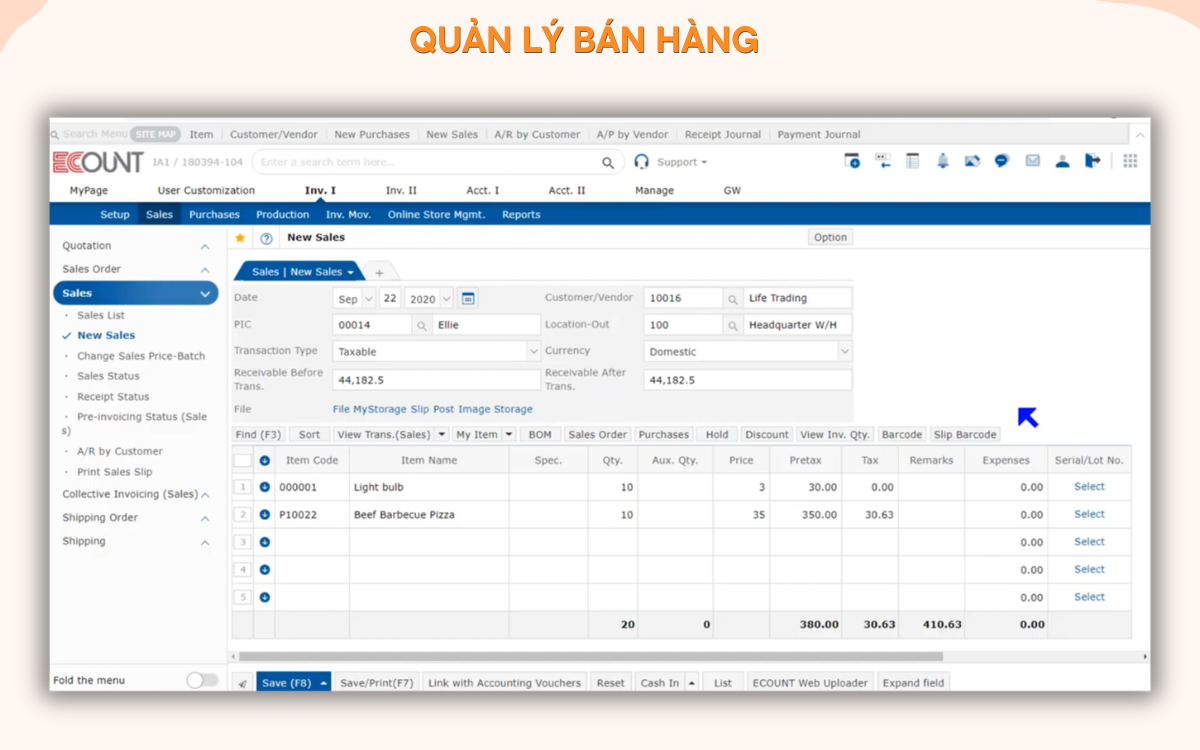Image resolution: width=1200 pixels, height=750 pixels.
Task: Open the Acct. I main menu
Action: pyautogui.click(x=483, y=191)
